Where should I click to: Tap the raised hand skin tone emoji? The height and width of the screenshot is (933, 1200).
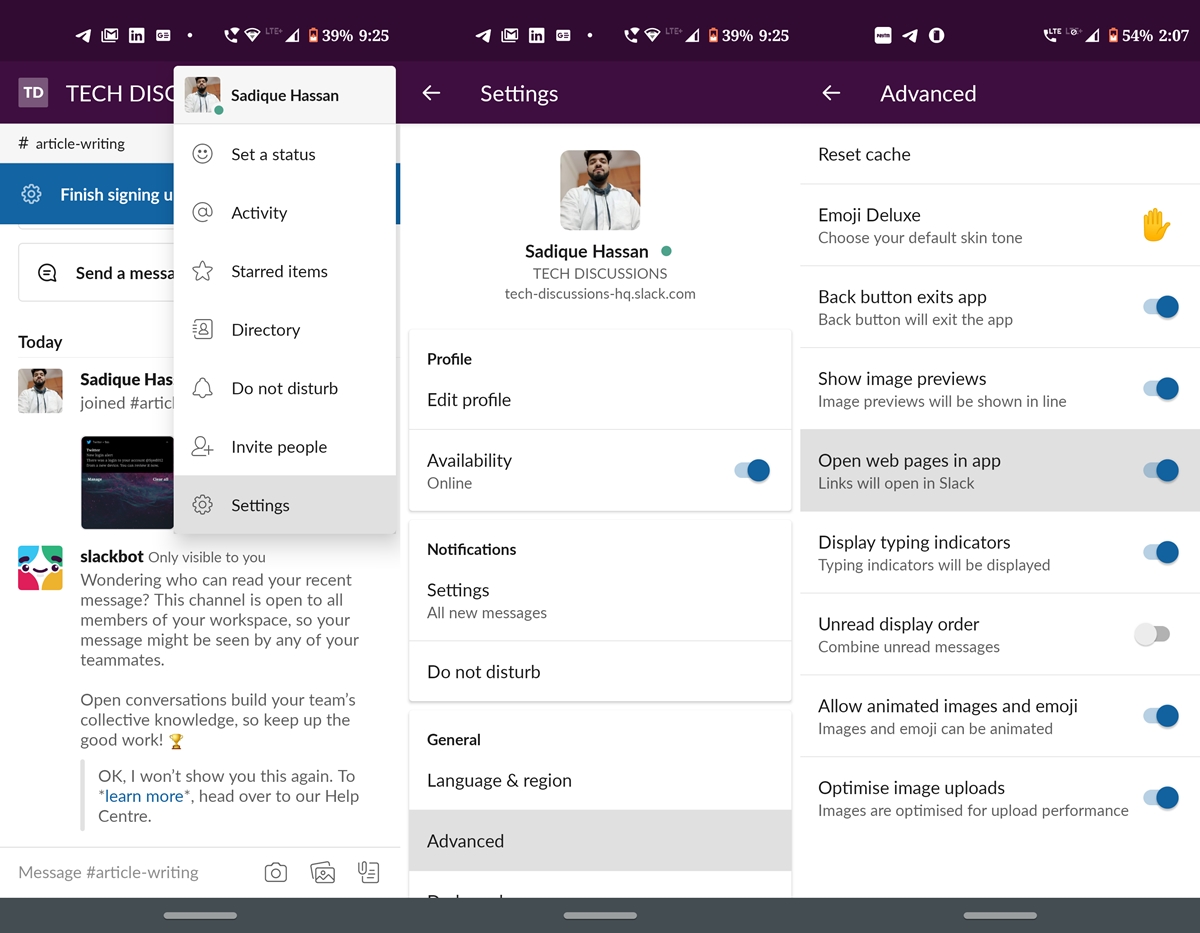1156,225
